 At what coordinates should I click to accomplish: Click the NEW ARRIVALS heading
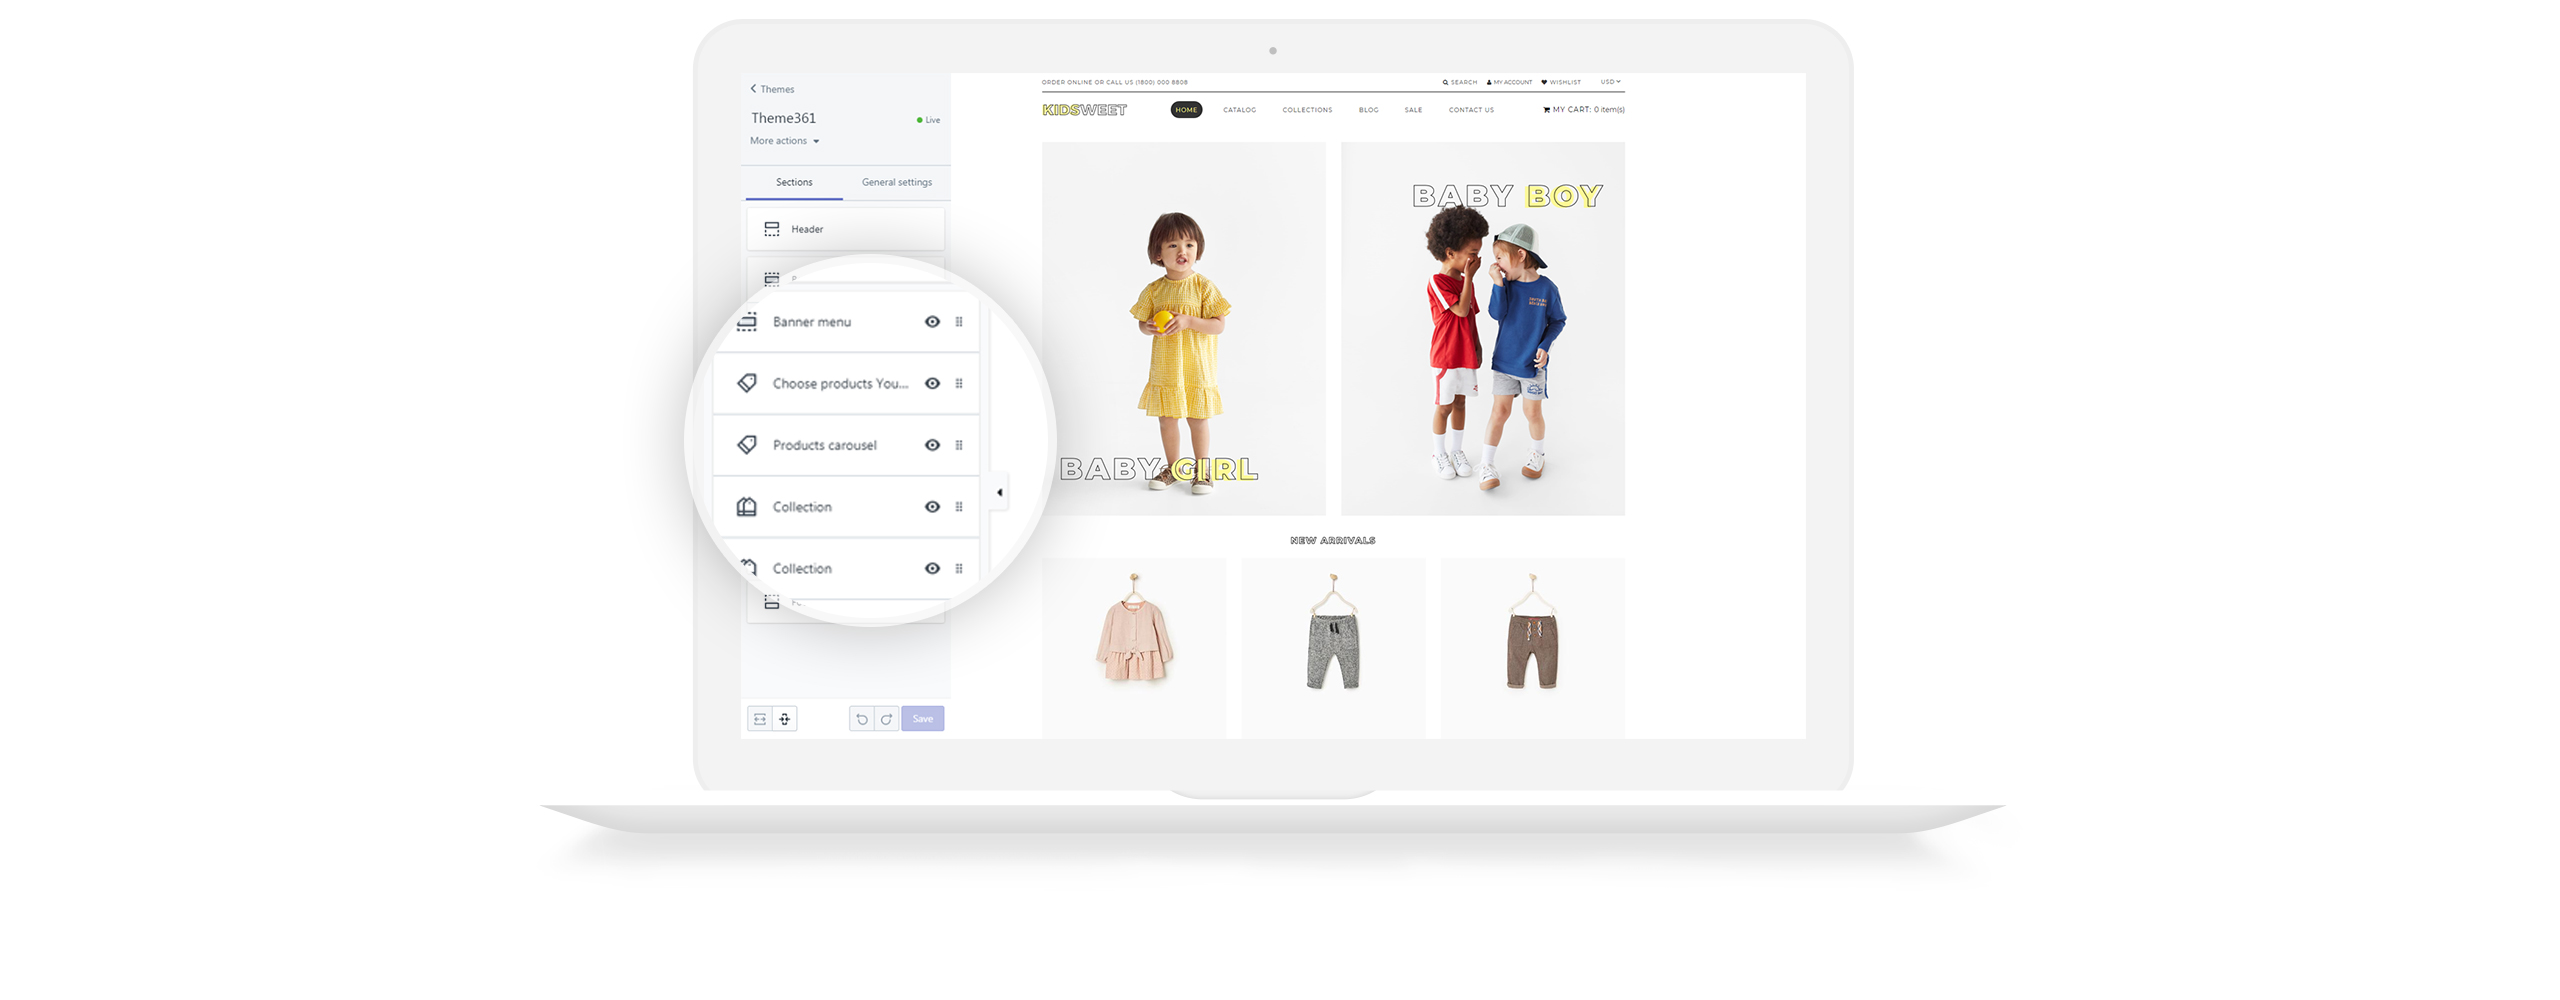(1333, 540)
